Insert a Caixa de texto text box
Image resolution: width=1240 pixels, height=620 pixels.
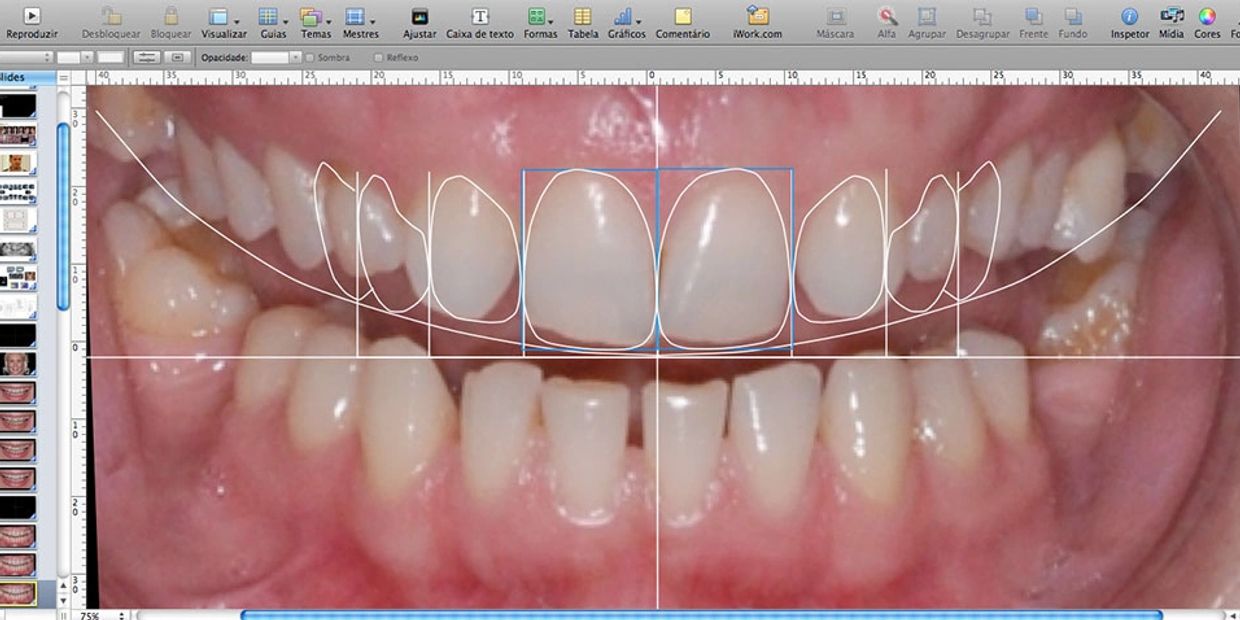[x=480, y=17]
